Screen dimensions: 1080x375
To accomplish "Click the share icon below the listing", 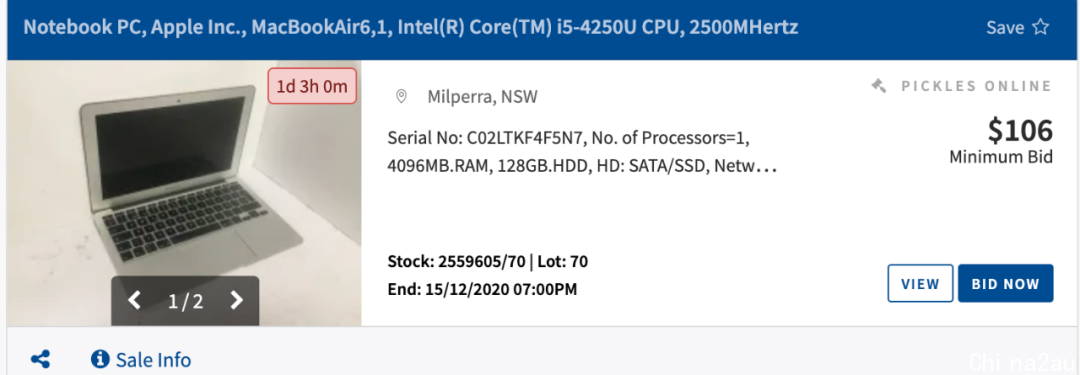I will pyautogui.click(x=41, y=359).
